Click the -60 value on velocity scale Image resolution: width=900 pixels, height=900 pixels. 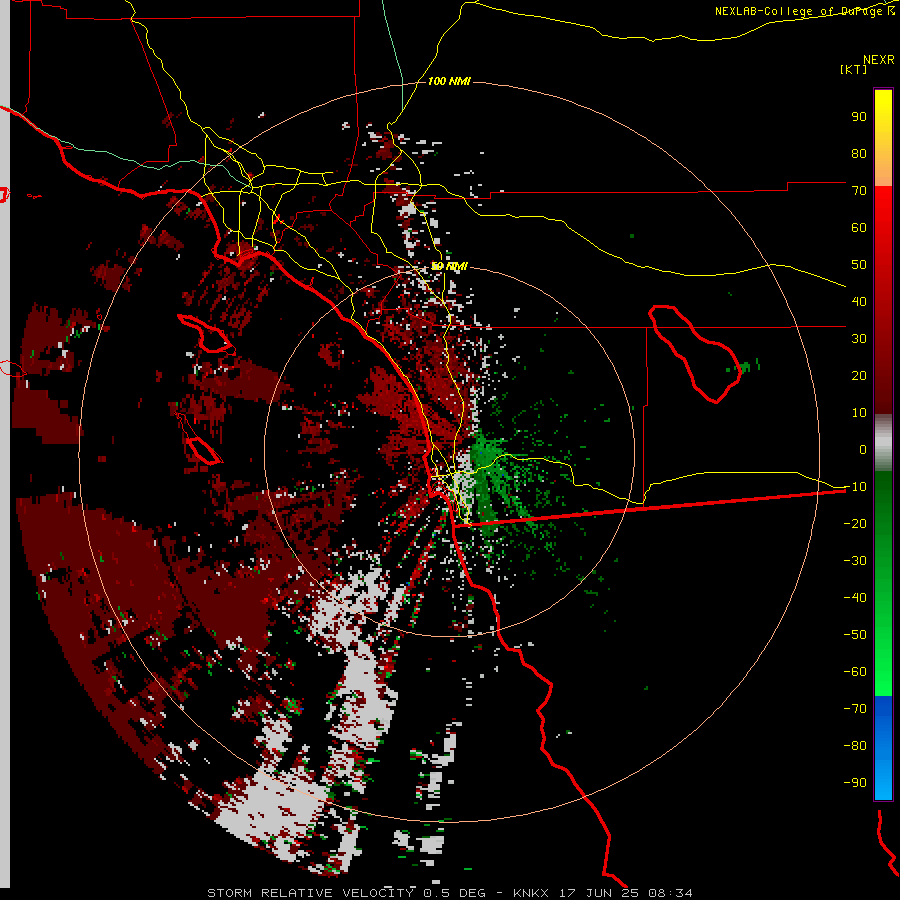click(855, 672)
